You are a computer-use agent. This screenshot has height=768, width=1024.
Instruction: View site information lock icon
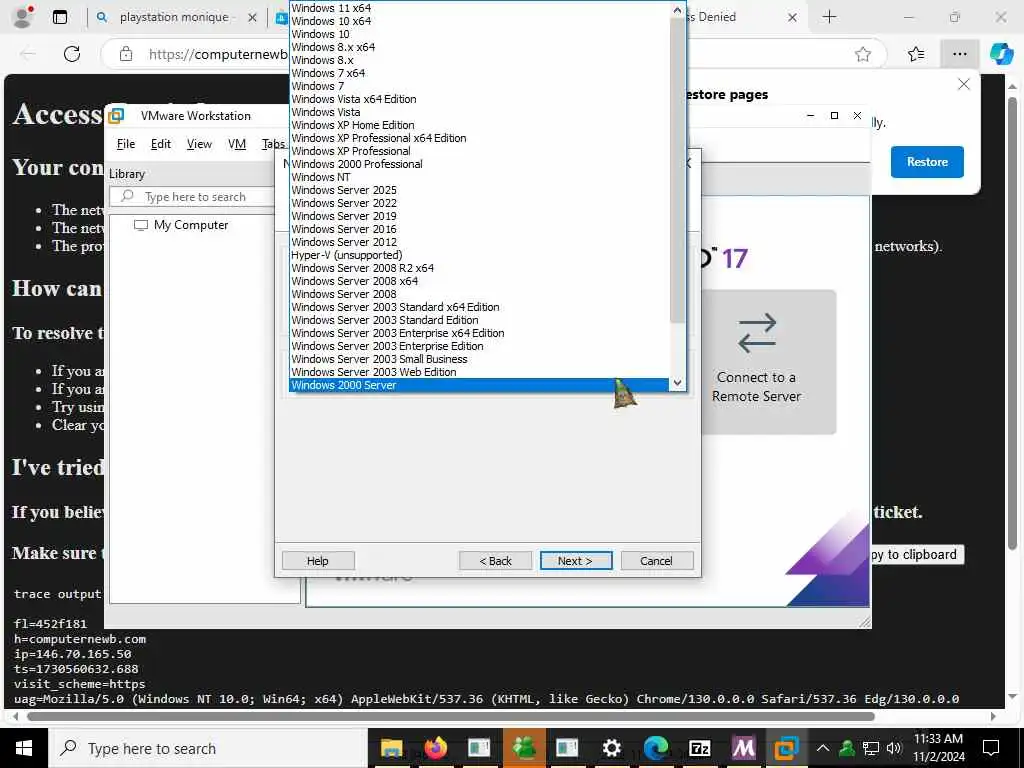point(126,54)
